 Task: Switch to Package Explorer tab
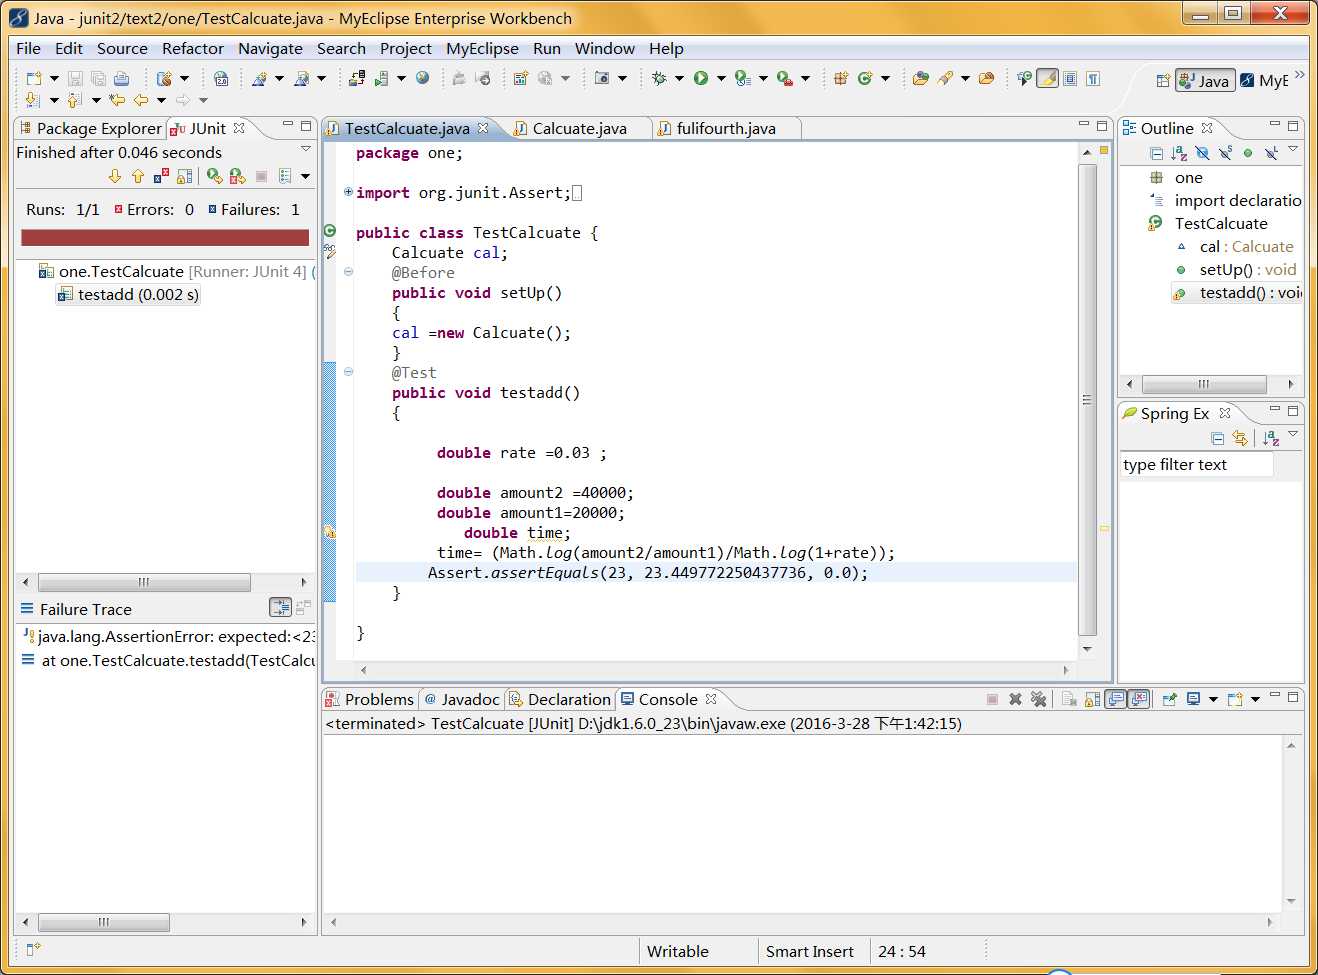(90, 128)
